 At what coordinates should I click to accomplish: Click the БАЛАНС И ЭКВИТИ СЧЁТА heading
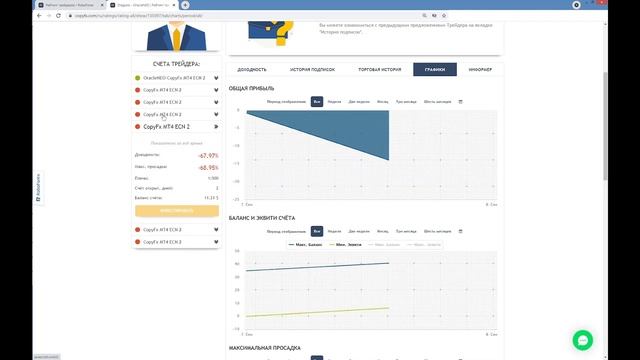262,218
